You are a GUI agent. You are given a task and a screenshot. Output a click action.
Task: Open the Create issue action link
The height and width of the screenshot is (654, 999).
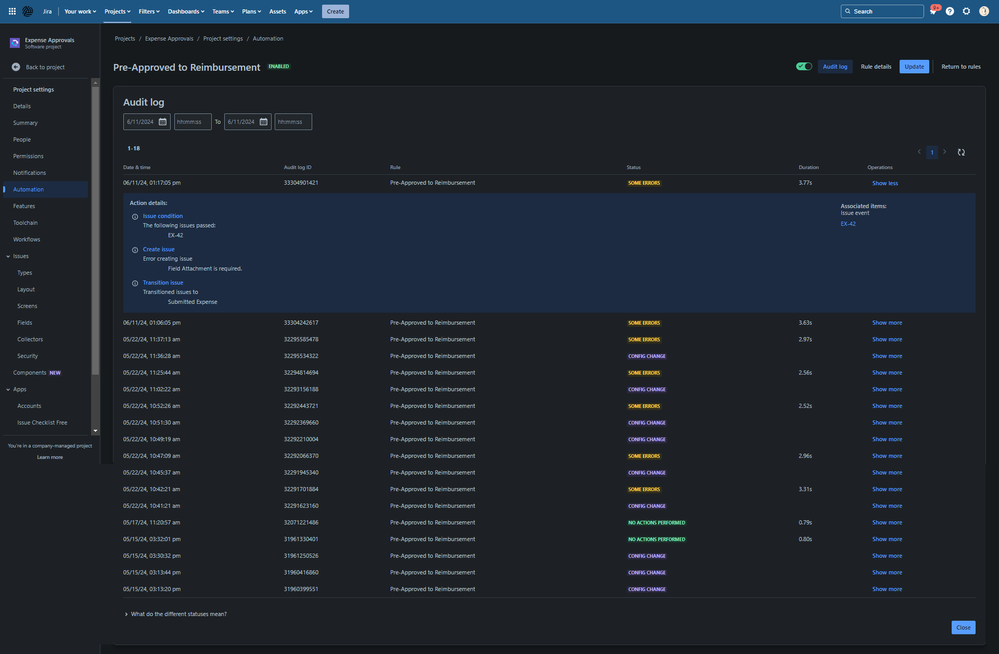click(x=159, y=249)
